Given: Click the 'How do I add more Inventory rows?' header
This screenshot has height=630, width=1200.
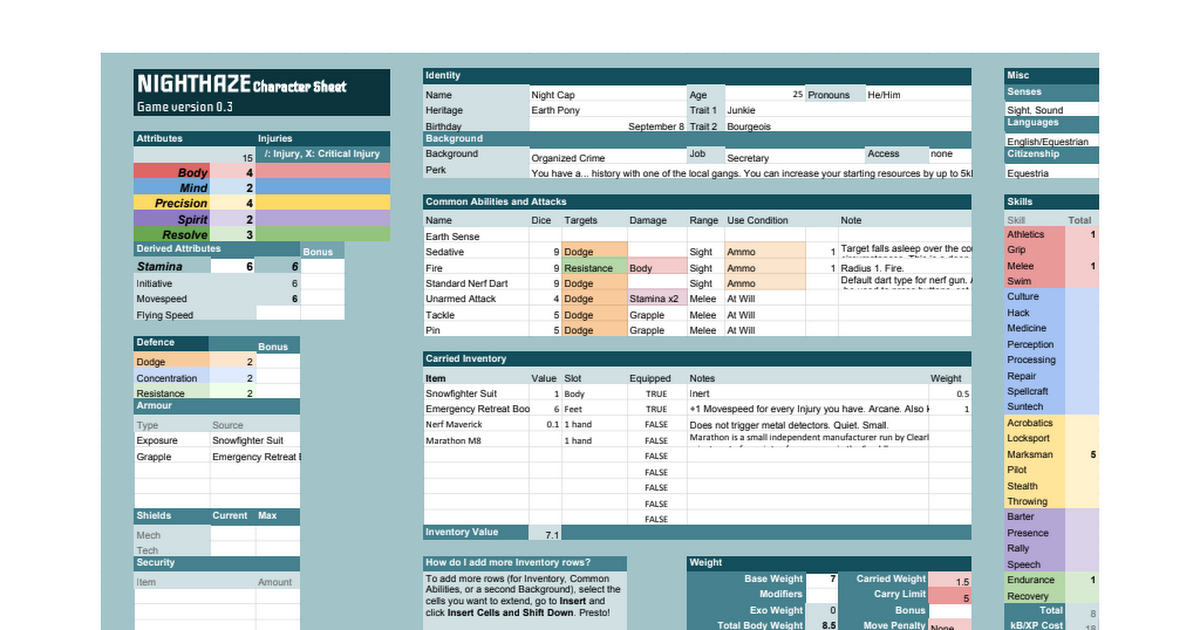Looking at the screenshot, I should pyautogui.click(x=525, y=562).
